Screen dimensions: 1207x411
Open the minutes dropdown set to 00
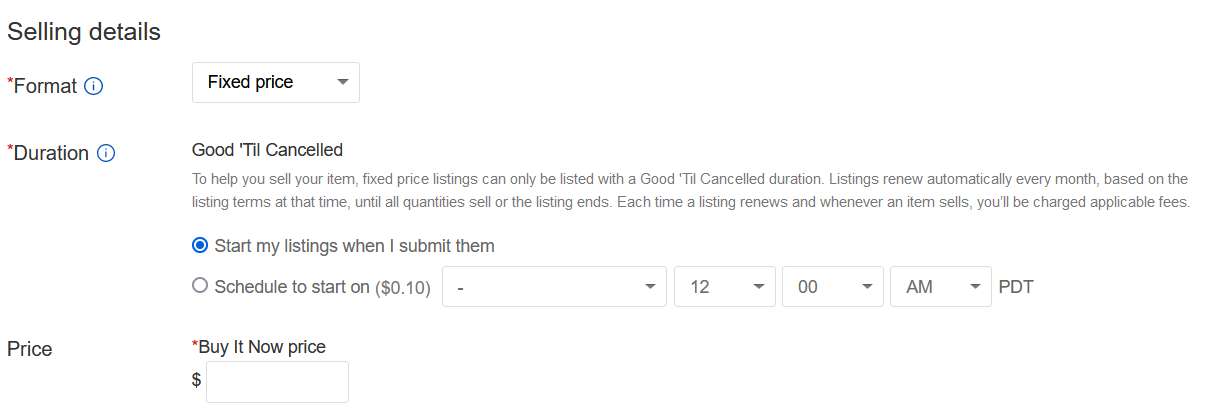coord(833,286)
